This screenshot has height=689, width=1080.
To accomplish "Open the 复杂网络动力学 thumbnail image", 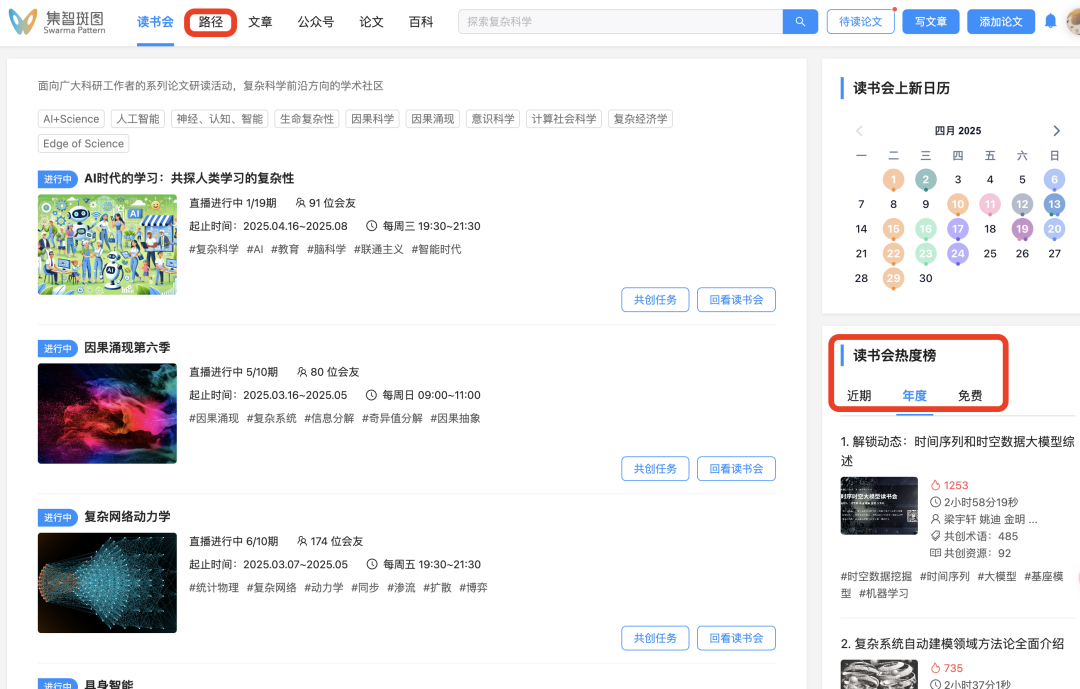I will pyautogui.click(x=107, y=582).
